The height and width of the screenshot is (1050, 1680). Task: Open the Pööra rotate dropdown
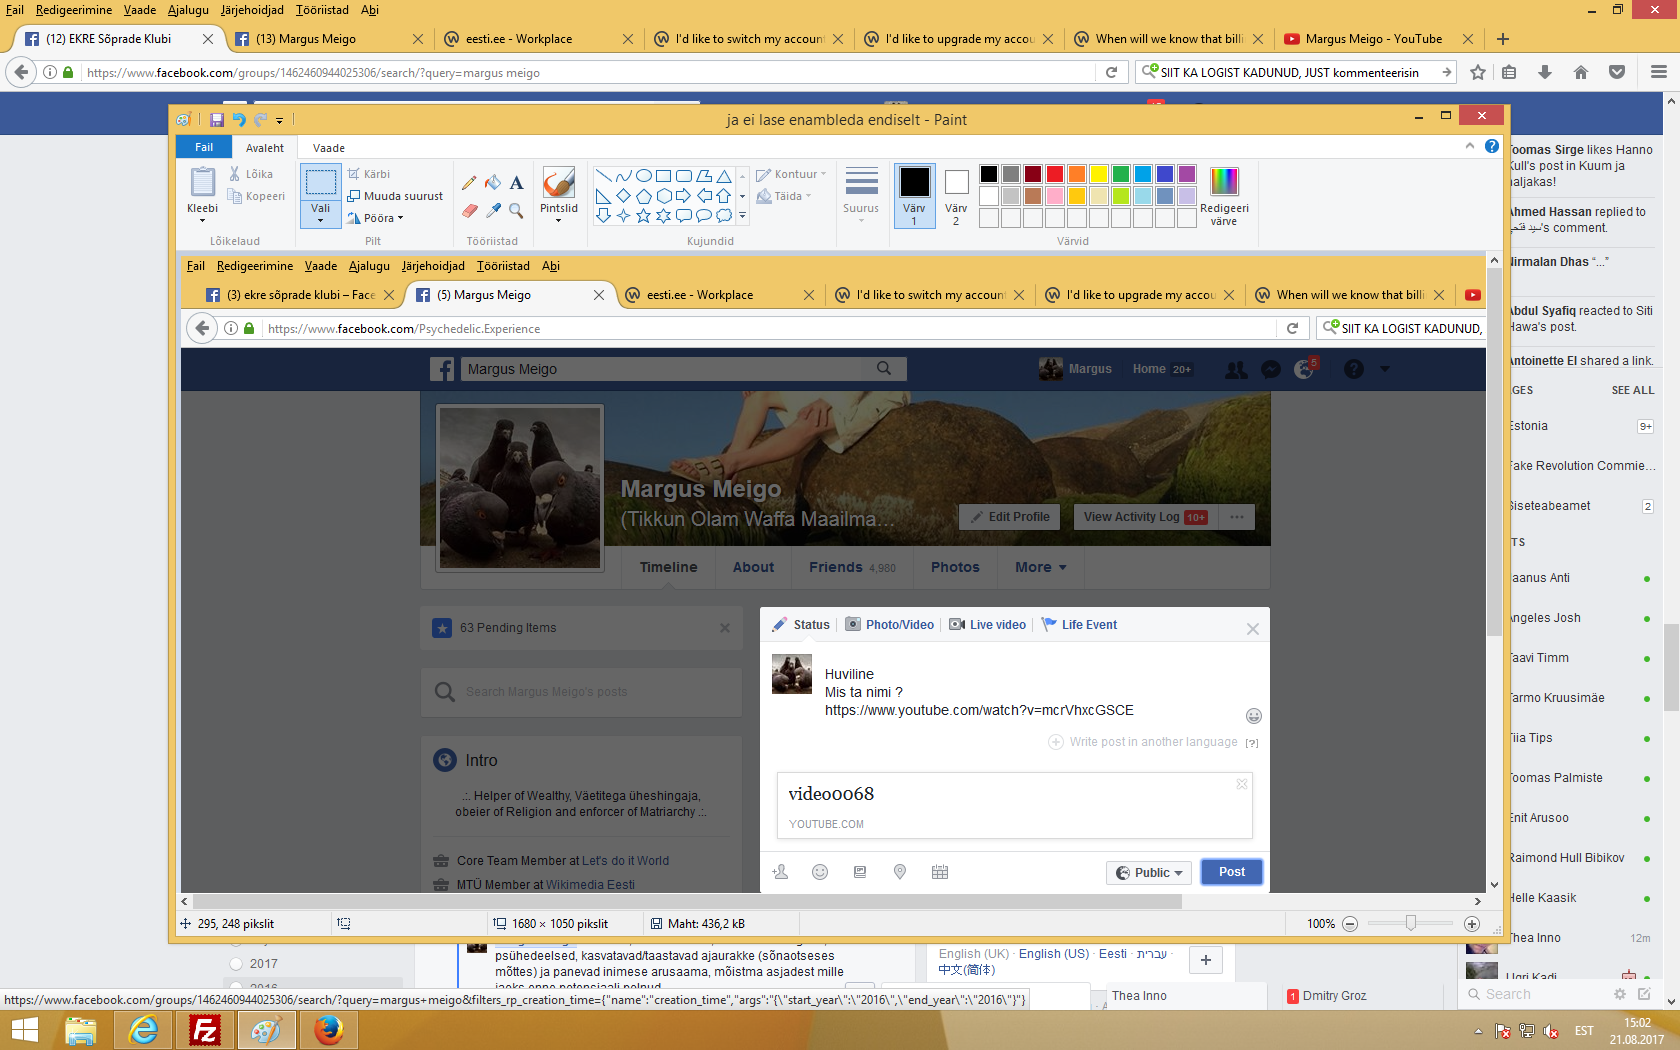pos(376,218)
